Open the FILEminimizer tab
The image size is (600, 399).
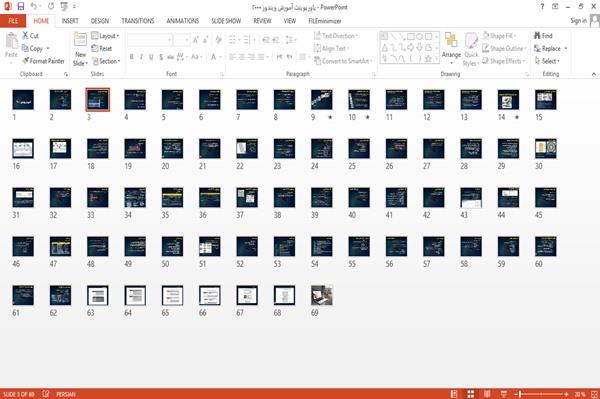click(324, 21)
